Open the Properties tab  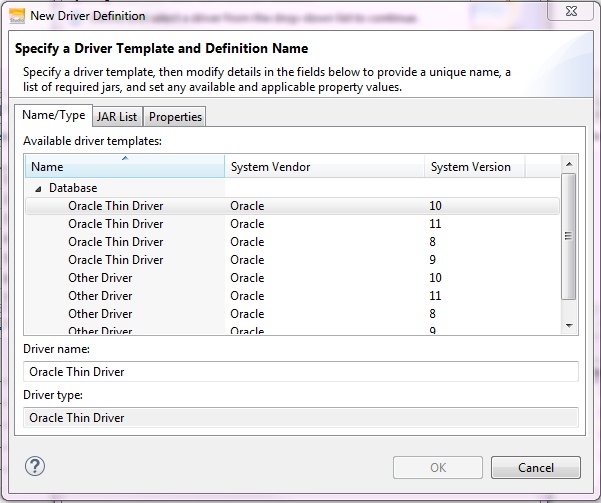coord(175,117)
